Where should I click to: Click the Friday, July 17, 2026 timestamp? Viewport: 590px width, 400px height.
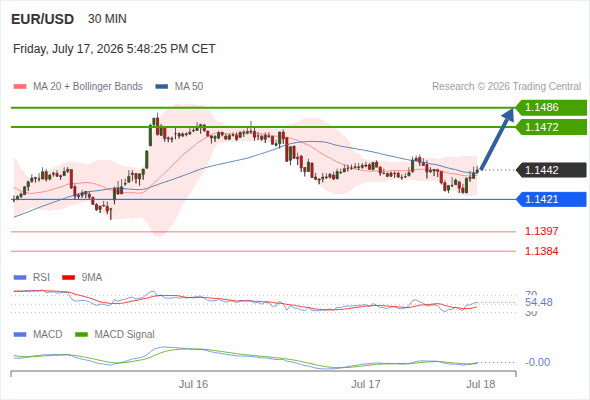click(x=114, y=49)
